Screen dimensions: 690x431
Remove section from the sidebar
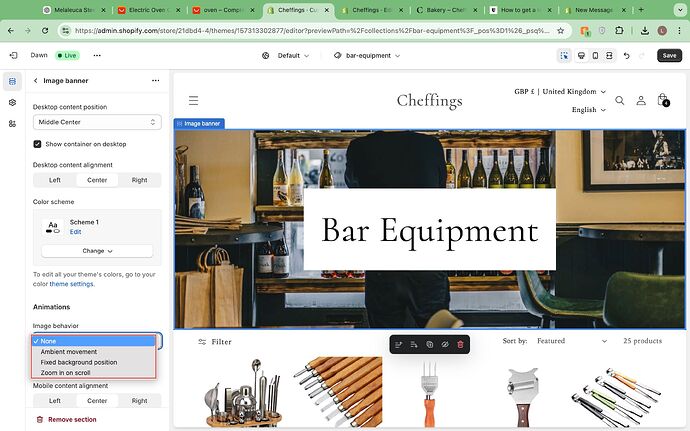tap(67, 420)
